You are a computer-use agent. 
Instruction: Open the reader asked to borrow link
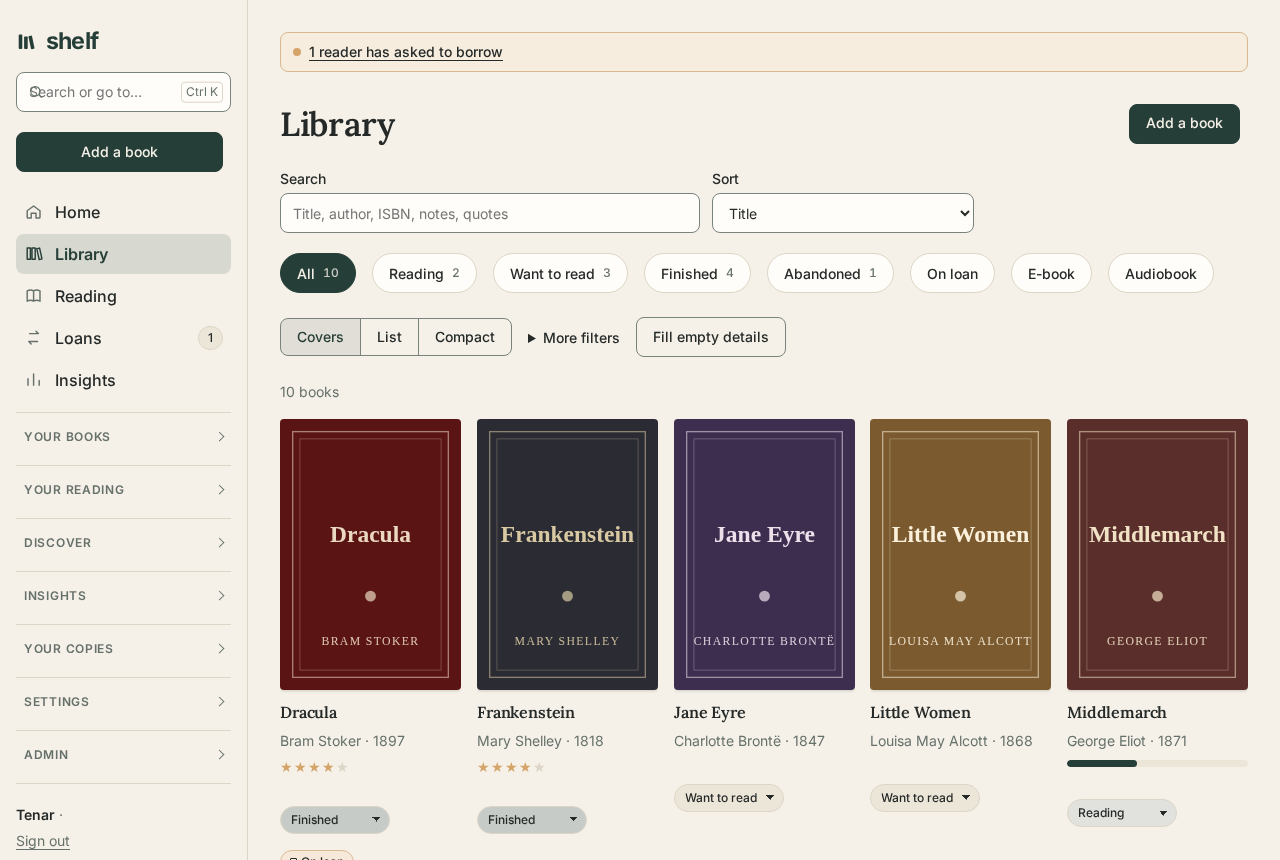[406, 52]
